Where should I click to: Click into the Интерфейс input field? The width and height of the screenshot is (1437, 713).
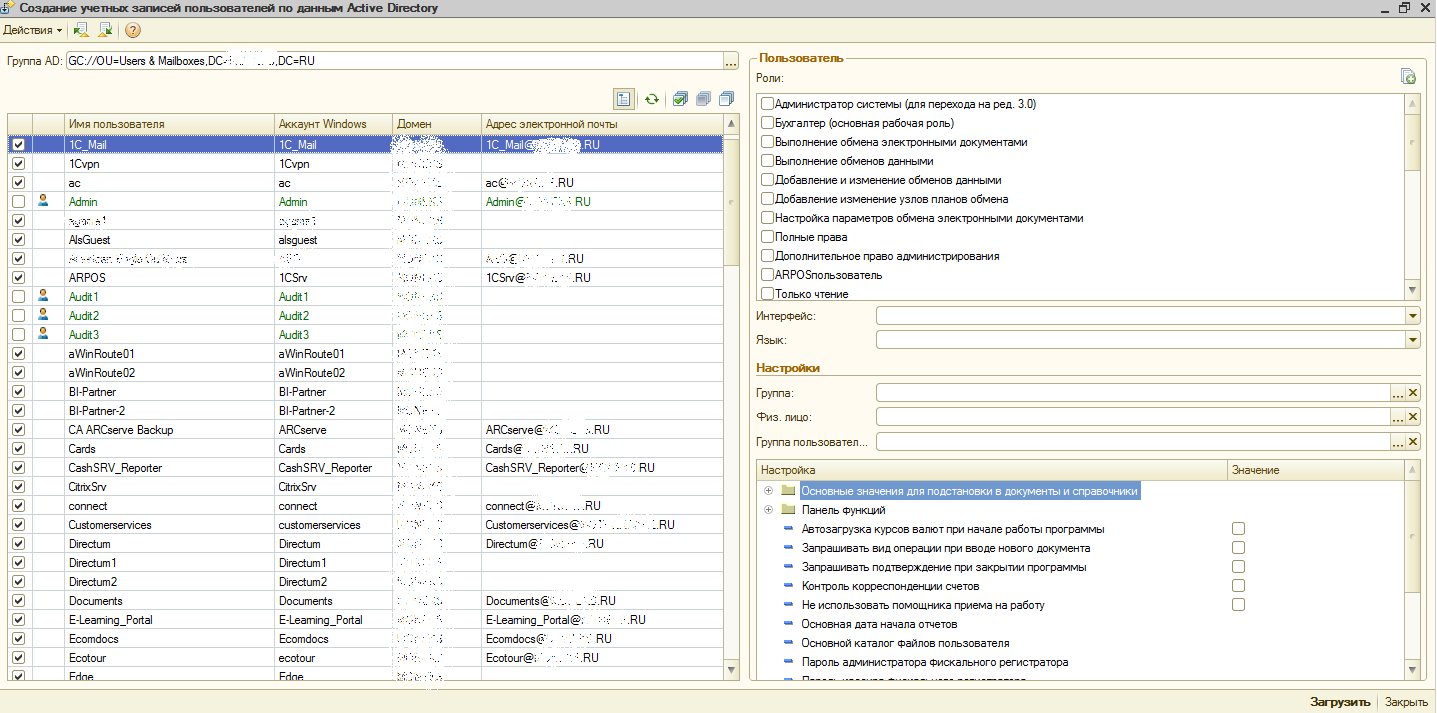click(1140, 316)
